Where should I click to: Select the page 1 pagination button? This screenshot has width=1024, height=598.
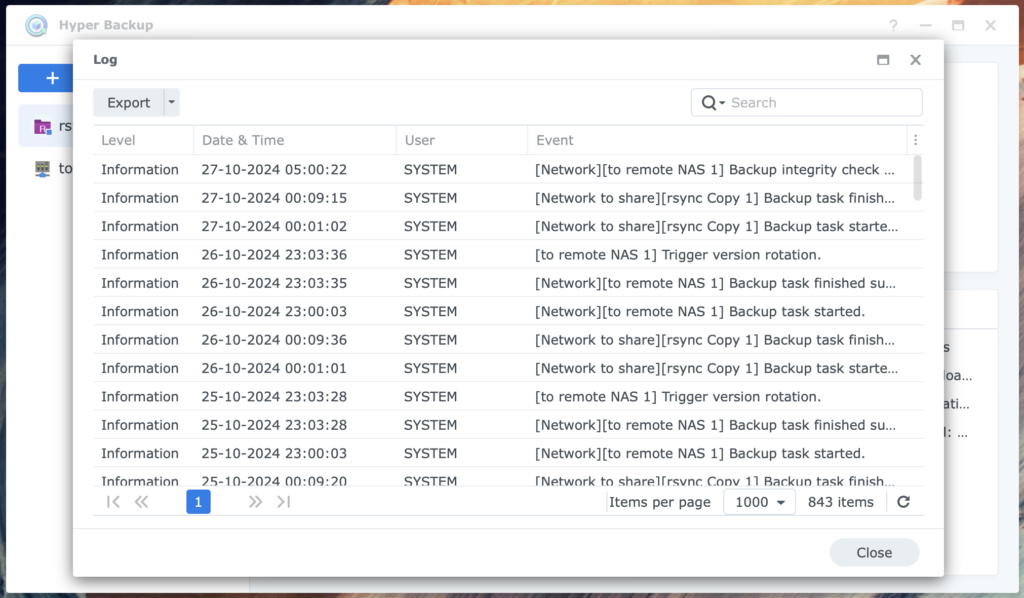(x=198, y=501)
